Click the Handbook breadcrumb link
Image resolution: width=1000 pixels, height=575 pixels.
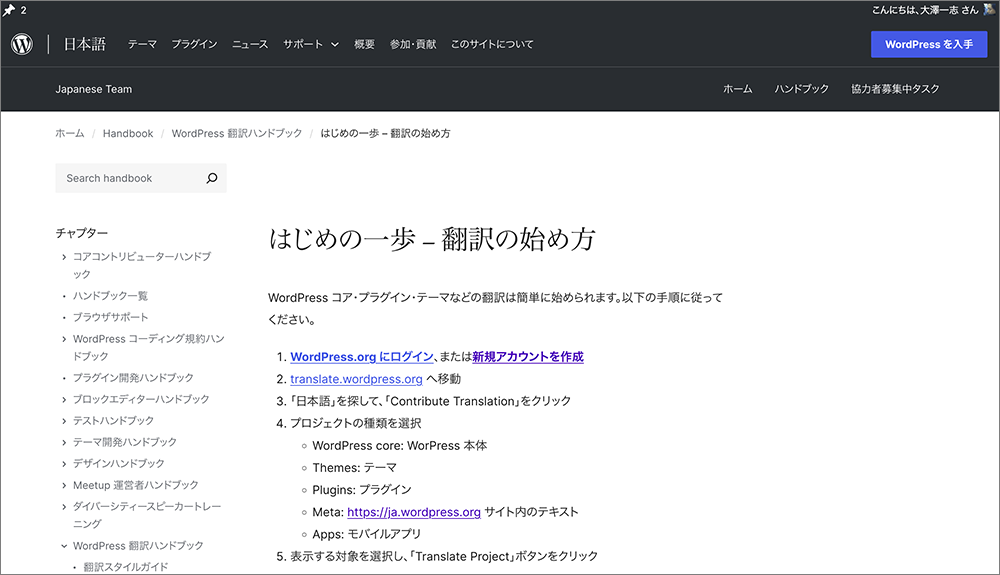(x=128, y=133)
